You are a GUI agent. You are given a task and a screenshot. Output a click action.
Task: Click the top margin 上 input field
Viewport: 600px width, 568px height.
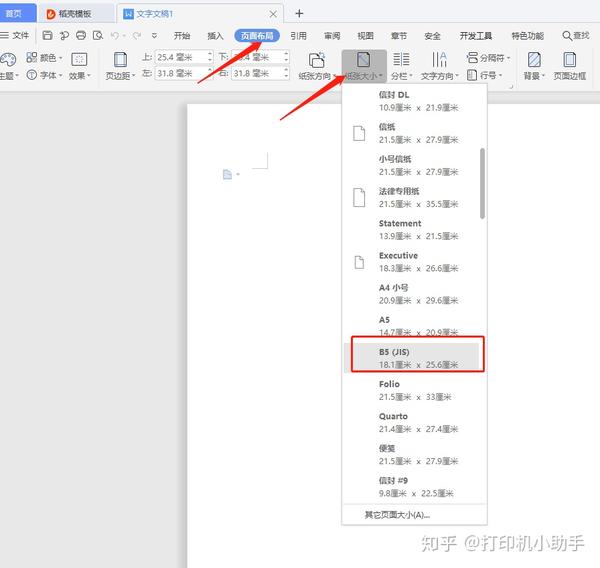click(182, 57)
